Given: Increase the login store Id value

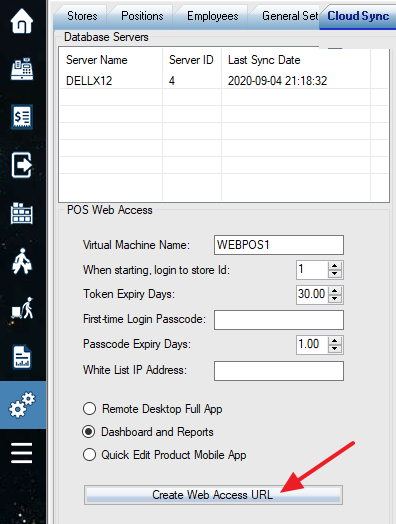Looking at the screenshot, I should coord(335,266).
